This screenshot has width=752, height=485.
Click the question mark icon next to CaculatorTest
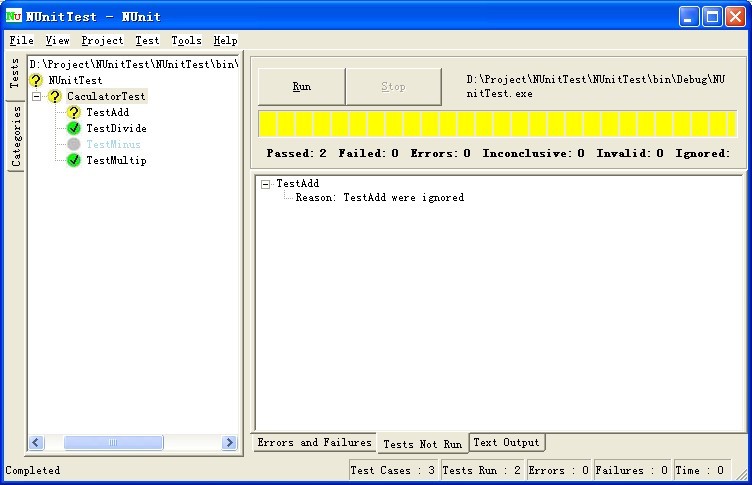point(55,97)
